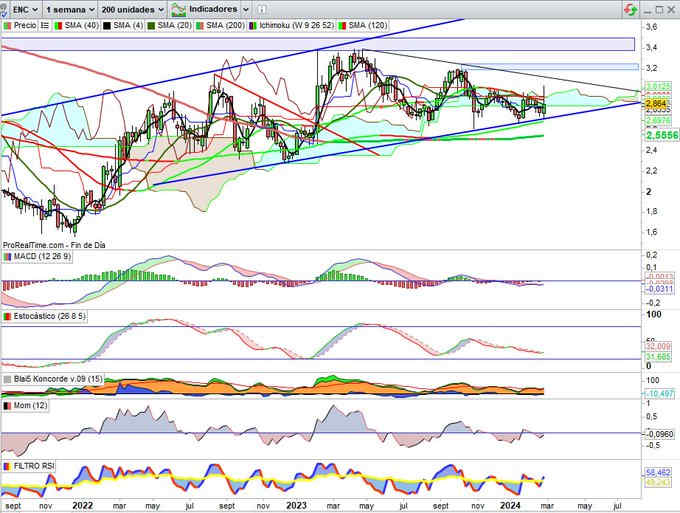The height and width of the screenshot is (513, 680).
Task: Click the Blai5 Koncorde panel icon
Action: (7, 379)
